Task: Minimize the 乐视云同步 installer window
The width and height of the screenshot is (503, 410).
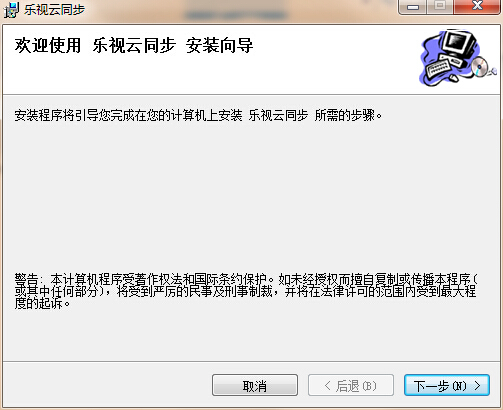Action: pyautogui.click(x=413, y=7)
